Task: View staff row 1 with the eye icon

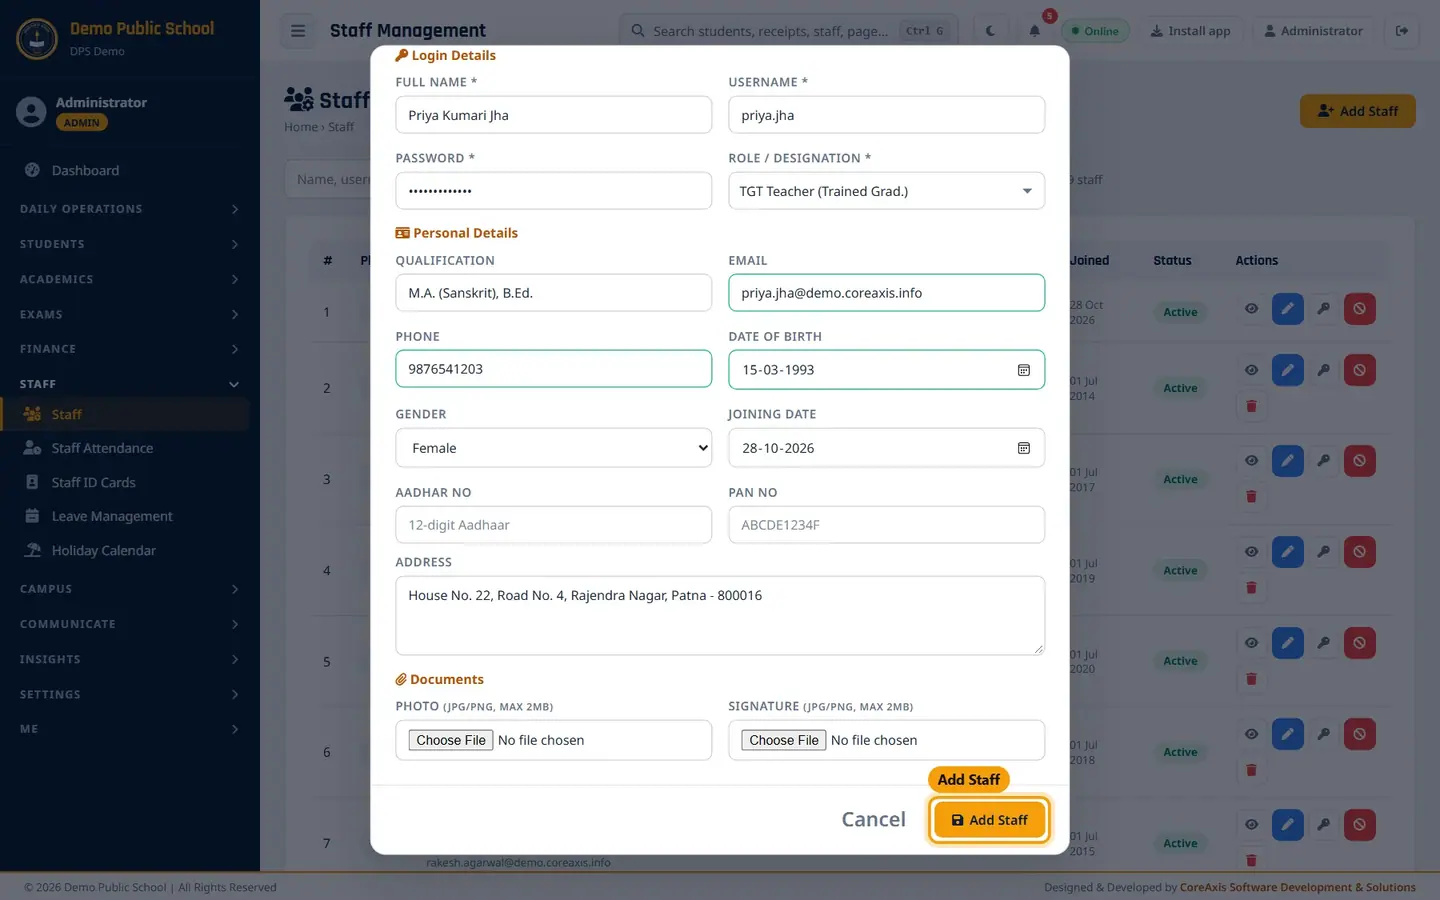Action: tap(1251, 309)
